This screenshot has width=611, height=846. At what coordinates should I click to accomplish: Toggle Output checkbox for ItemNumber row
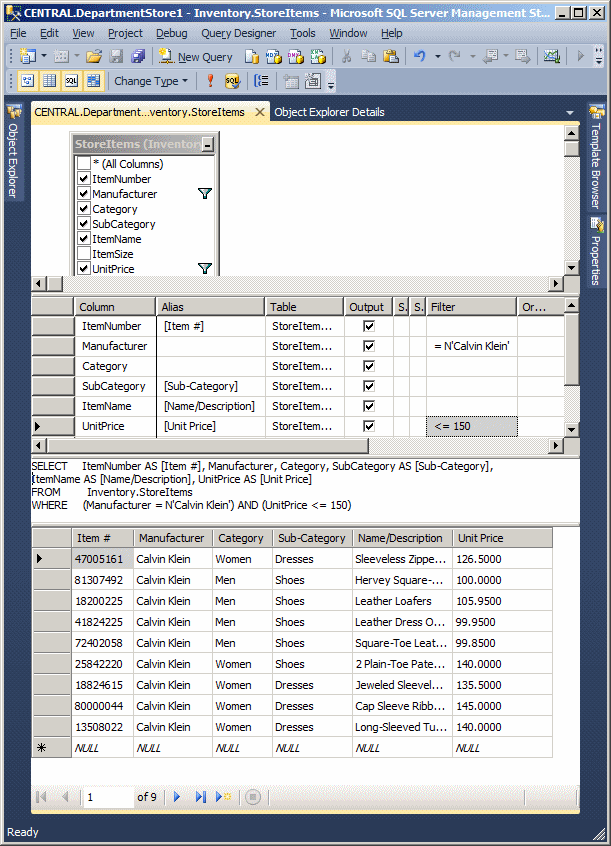[369, 326]
